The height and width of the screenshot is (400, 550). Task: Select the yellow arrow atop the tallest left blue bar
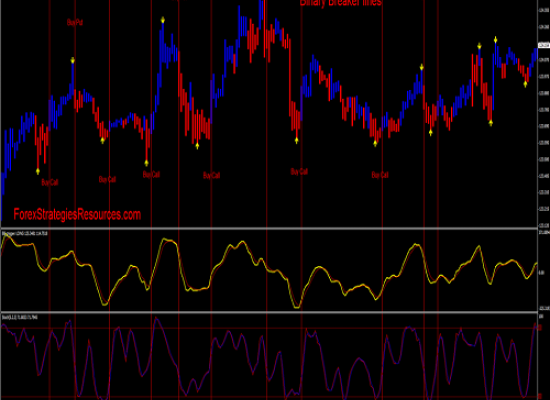point(163,20)
